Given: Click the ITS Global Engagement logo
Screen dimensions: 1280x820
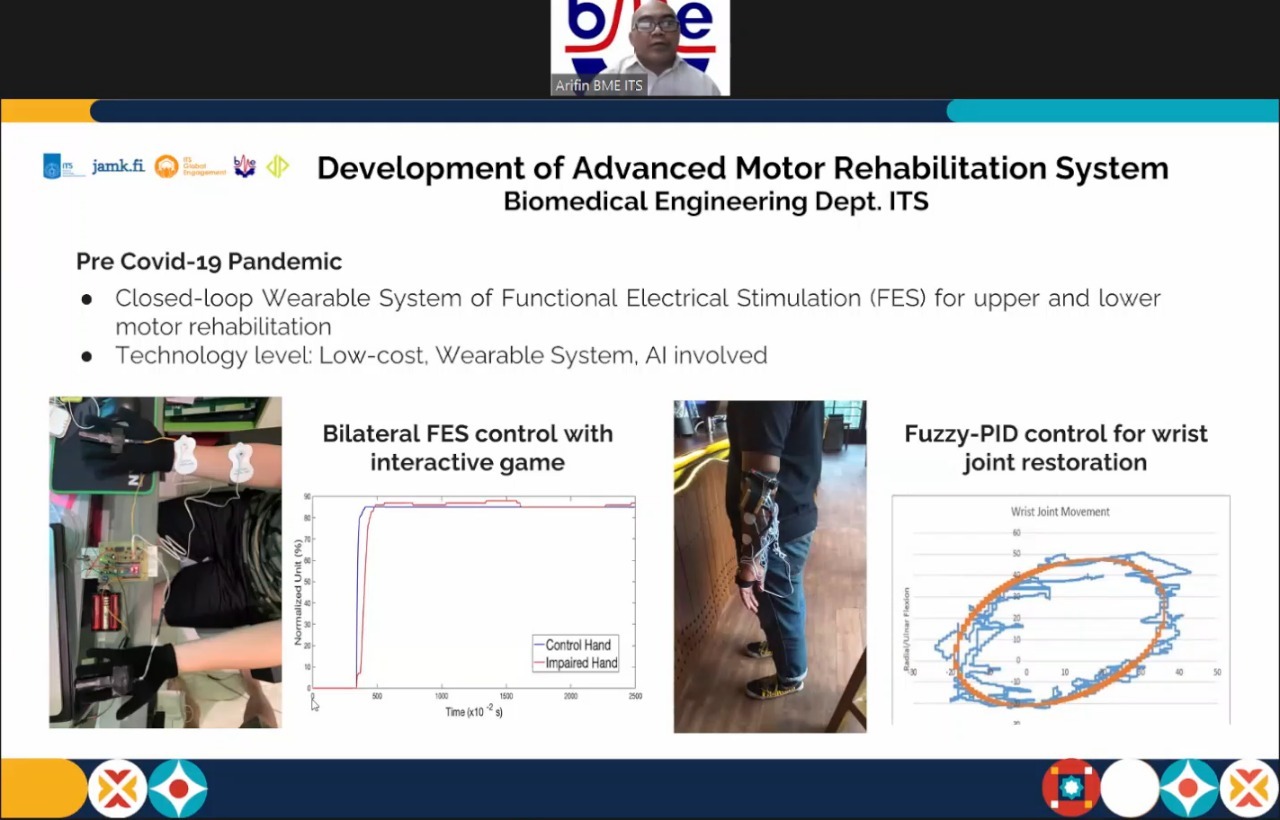Looking at the screenshot, I should [190, 166].
